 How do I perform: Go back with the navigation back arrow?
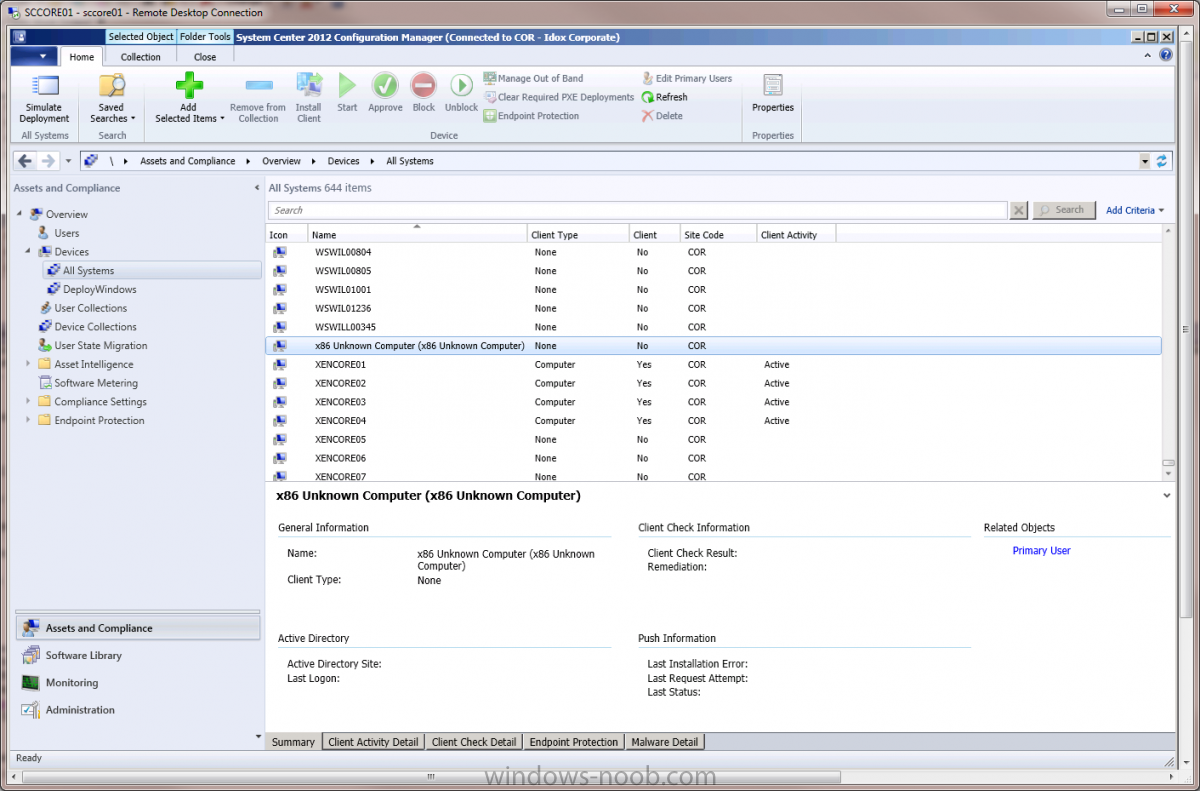[x=26, y=161]
